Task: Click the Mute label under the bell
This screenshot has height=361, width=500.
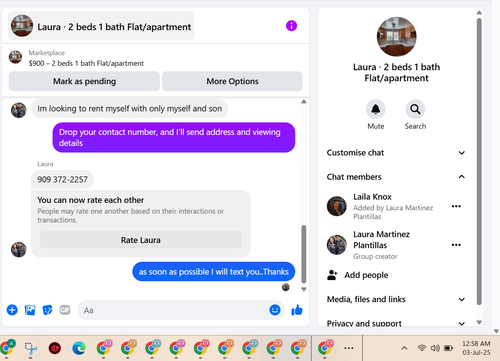Action: pyautogui.click(x=376, y=126)
